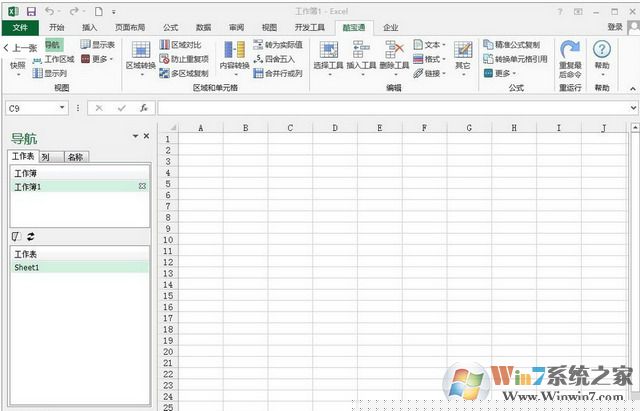This screenshot has width=640, height=411.
Task: Select the 名称 tab in the navigation pane
Action: [x=76, y=157]
